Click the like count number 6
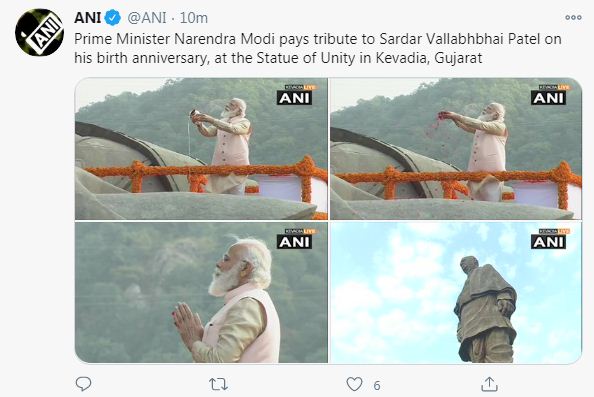This screenshot has width=594, height=397. point(377,386)
